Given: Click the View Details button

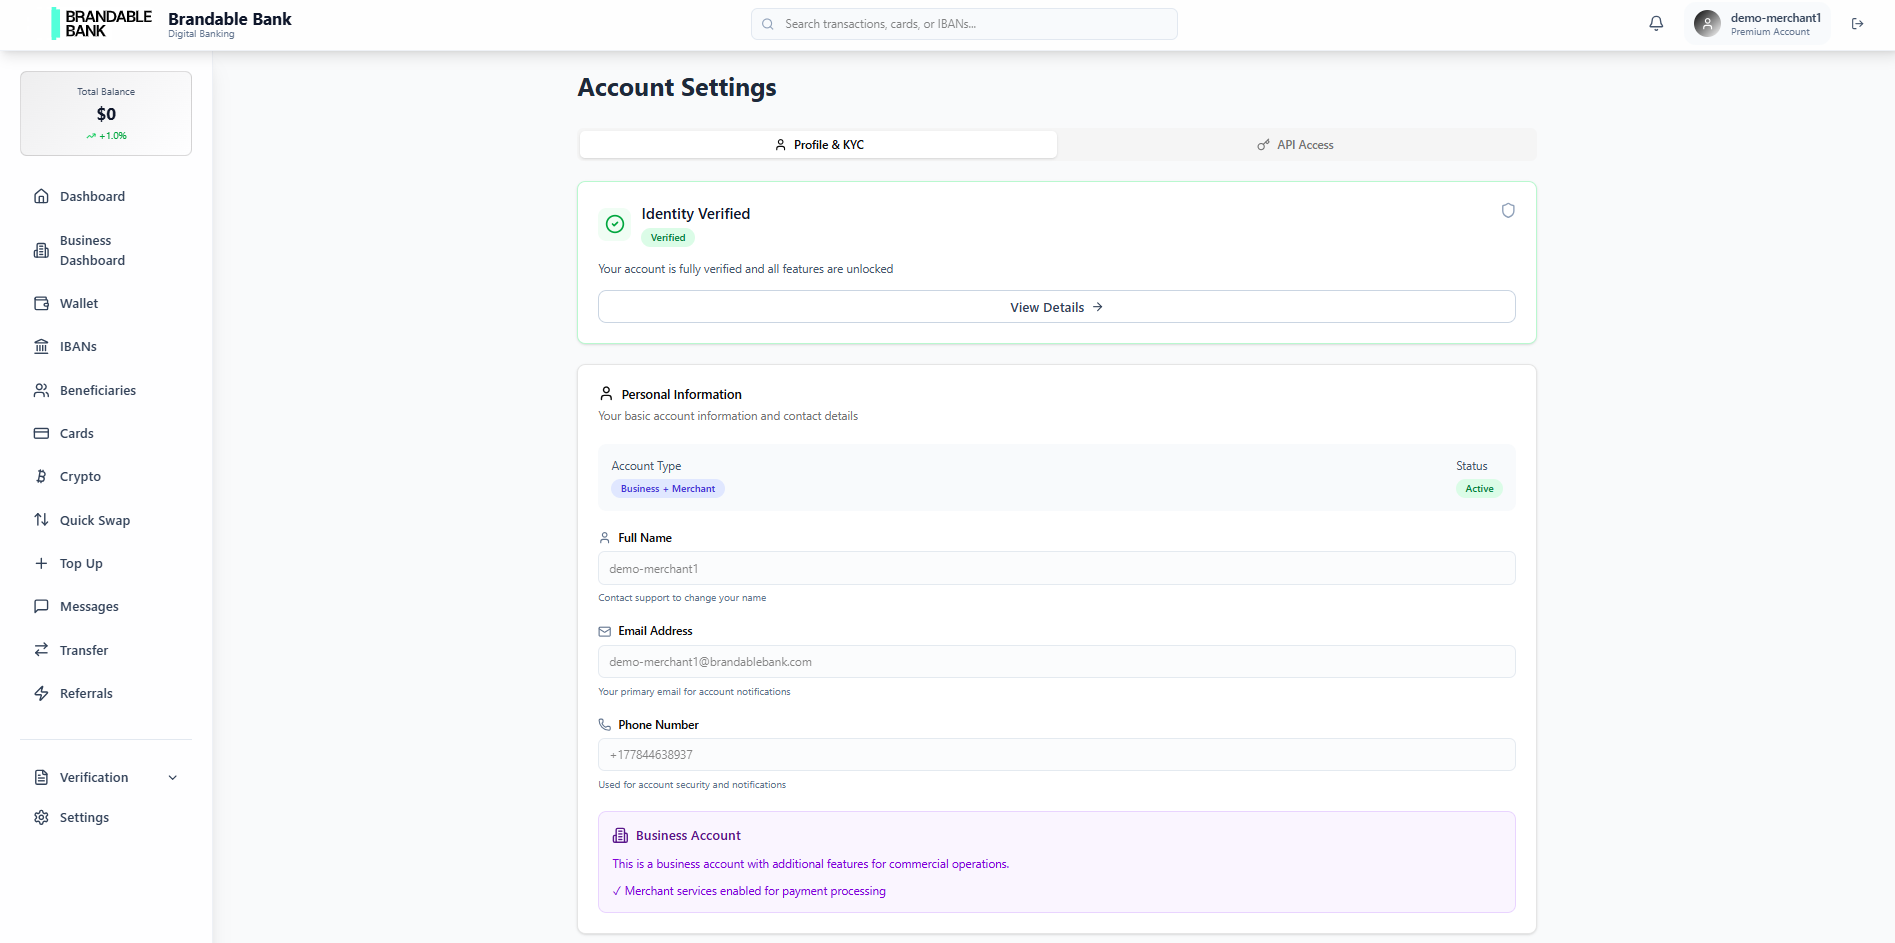Looking at the screenshot, I should [x=1056, y=306].
